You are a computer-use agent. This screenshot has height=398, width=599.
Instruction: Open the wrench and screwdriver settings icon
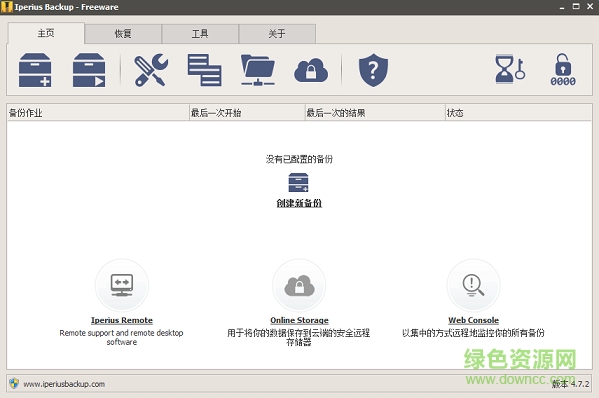tap(151, 70)
